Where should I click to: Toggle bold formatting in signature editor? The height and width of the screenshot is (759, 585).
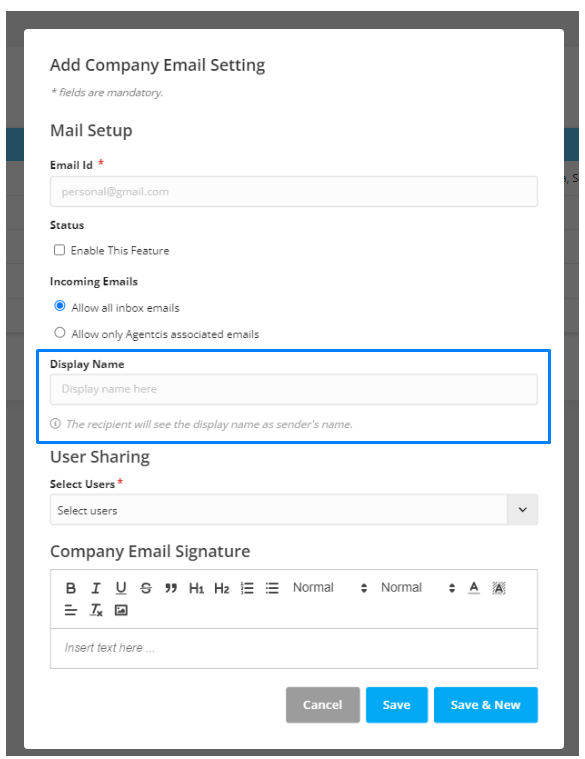point(71,588)
